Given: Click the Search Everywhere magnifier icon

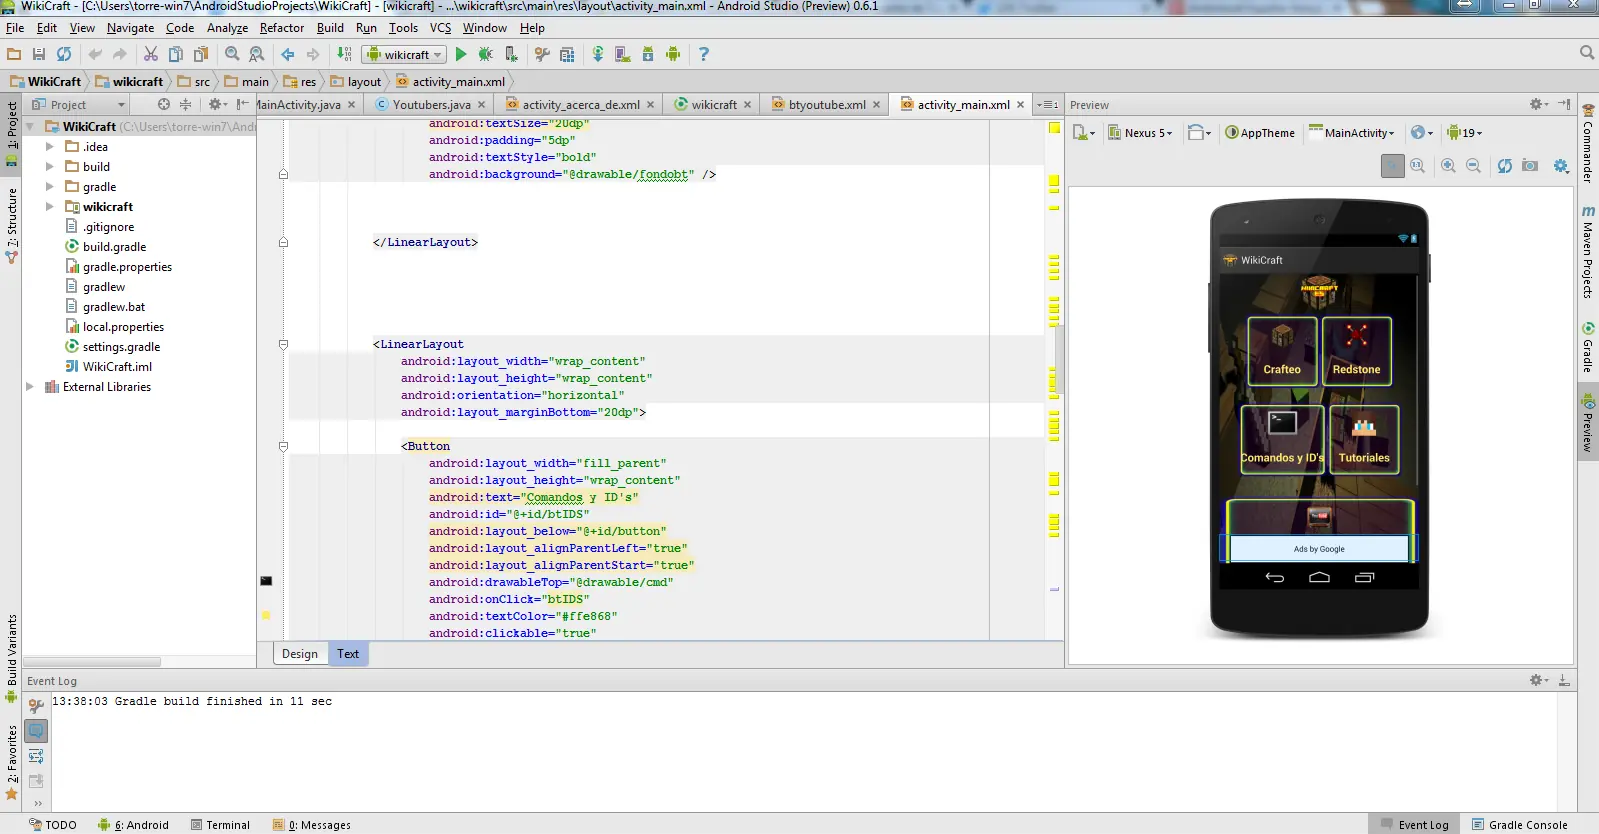Looking at the screenshot, I should tap(1587, 53).
